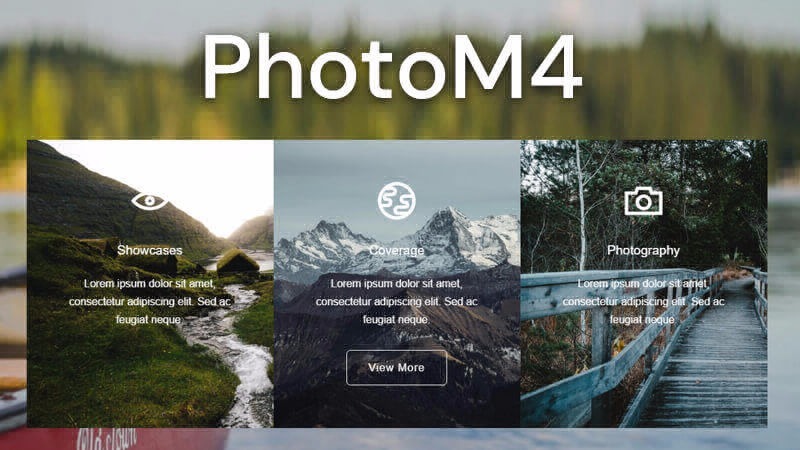Screen dimensions: 800x450
Task: Click the camera icon above Photography
Action: click(x=643, y=202)
